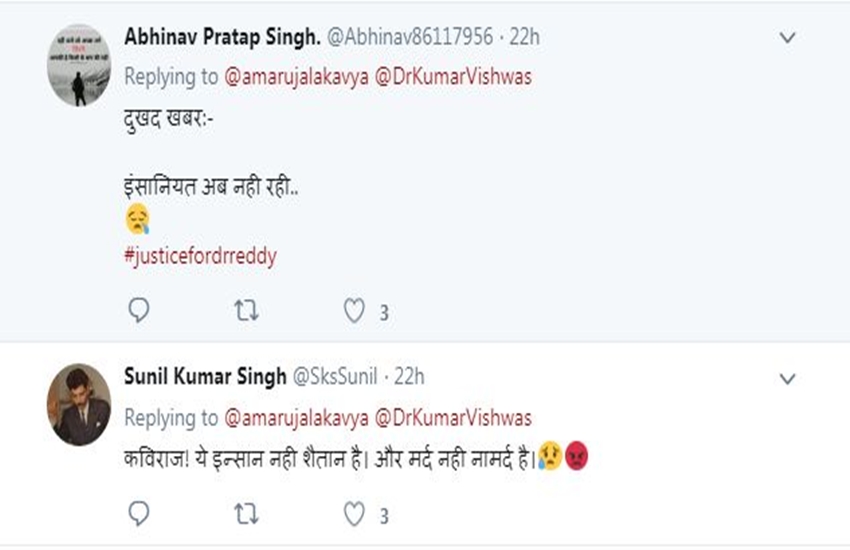
Task: Expand the chevron menu on Sunil's tweet
Action: click(787, 379)
